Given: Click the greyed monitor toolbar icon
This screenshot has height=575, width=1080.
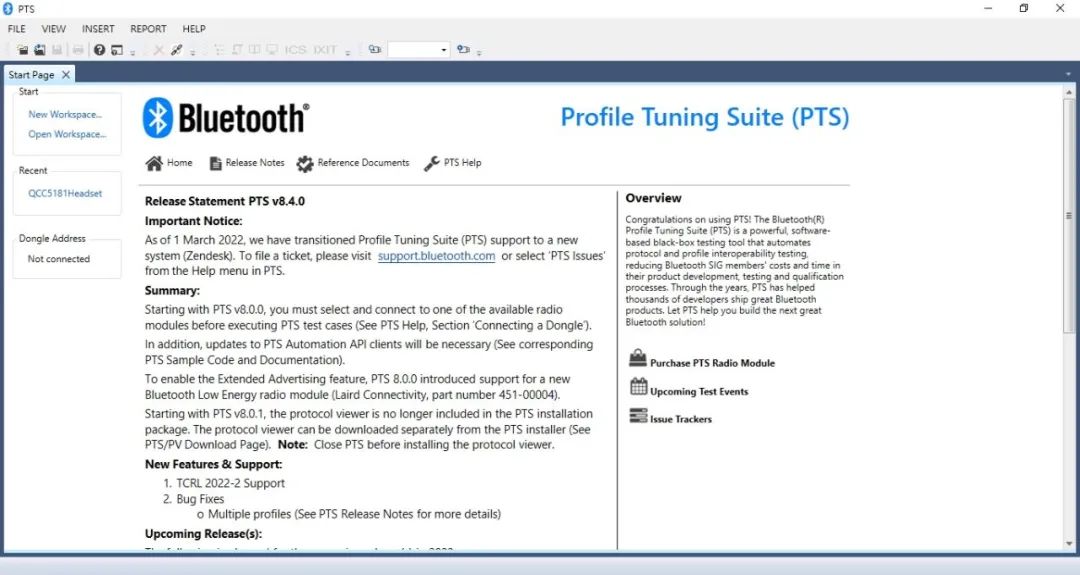Looking at the screenshot, I should click(272, 50).
